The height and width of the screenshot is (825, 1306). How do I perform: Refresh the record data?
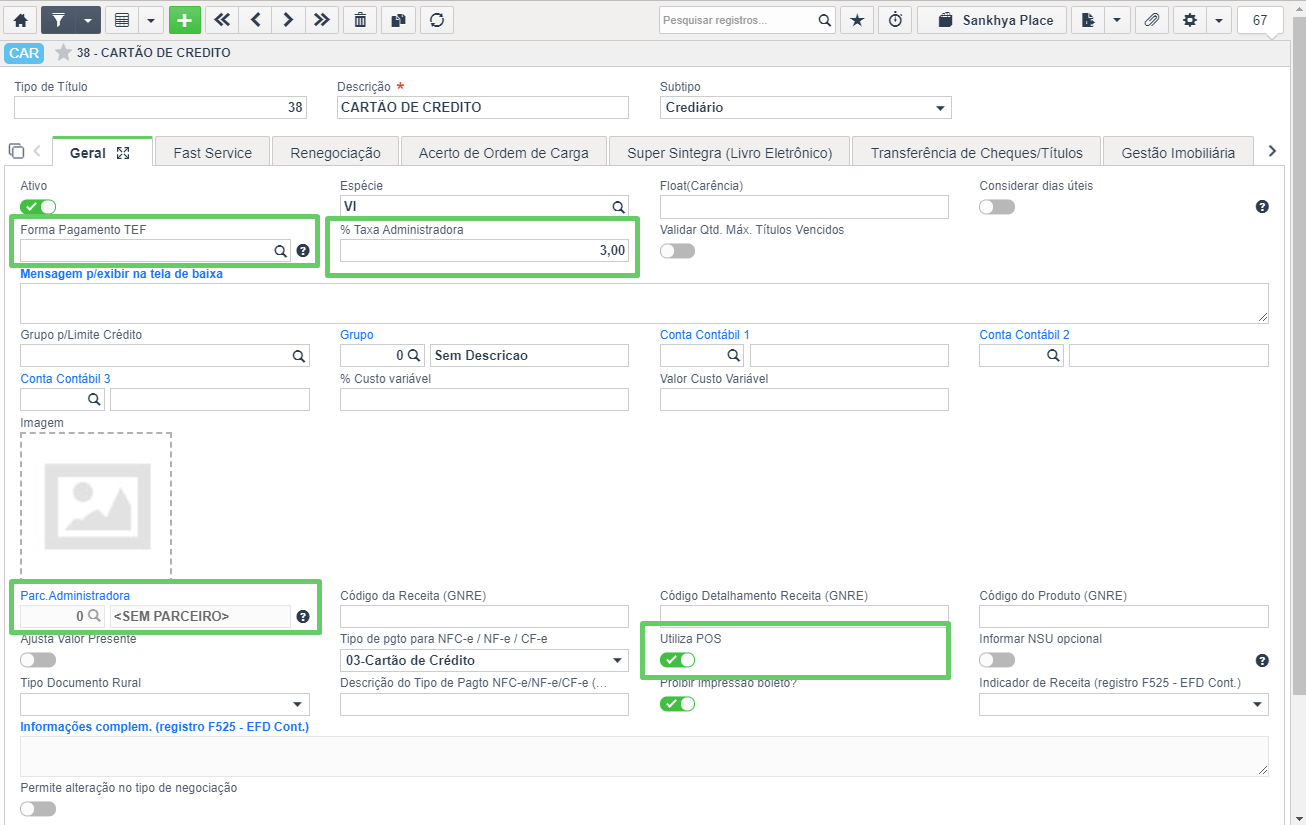[436, 20]
